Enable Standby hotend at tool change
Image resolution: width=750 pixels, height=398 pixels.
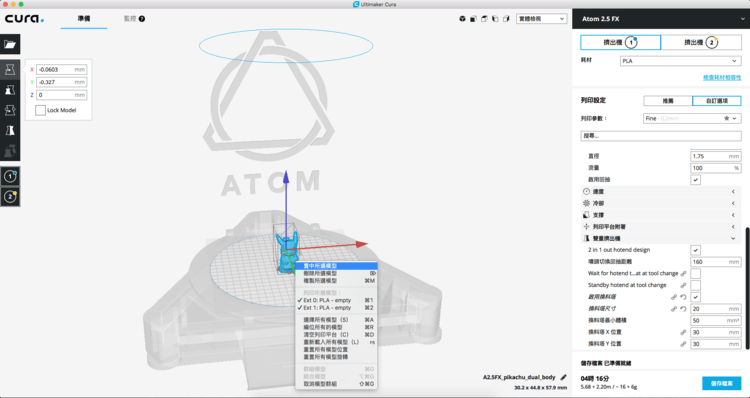click(696, 285)
